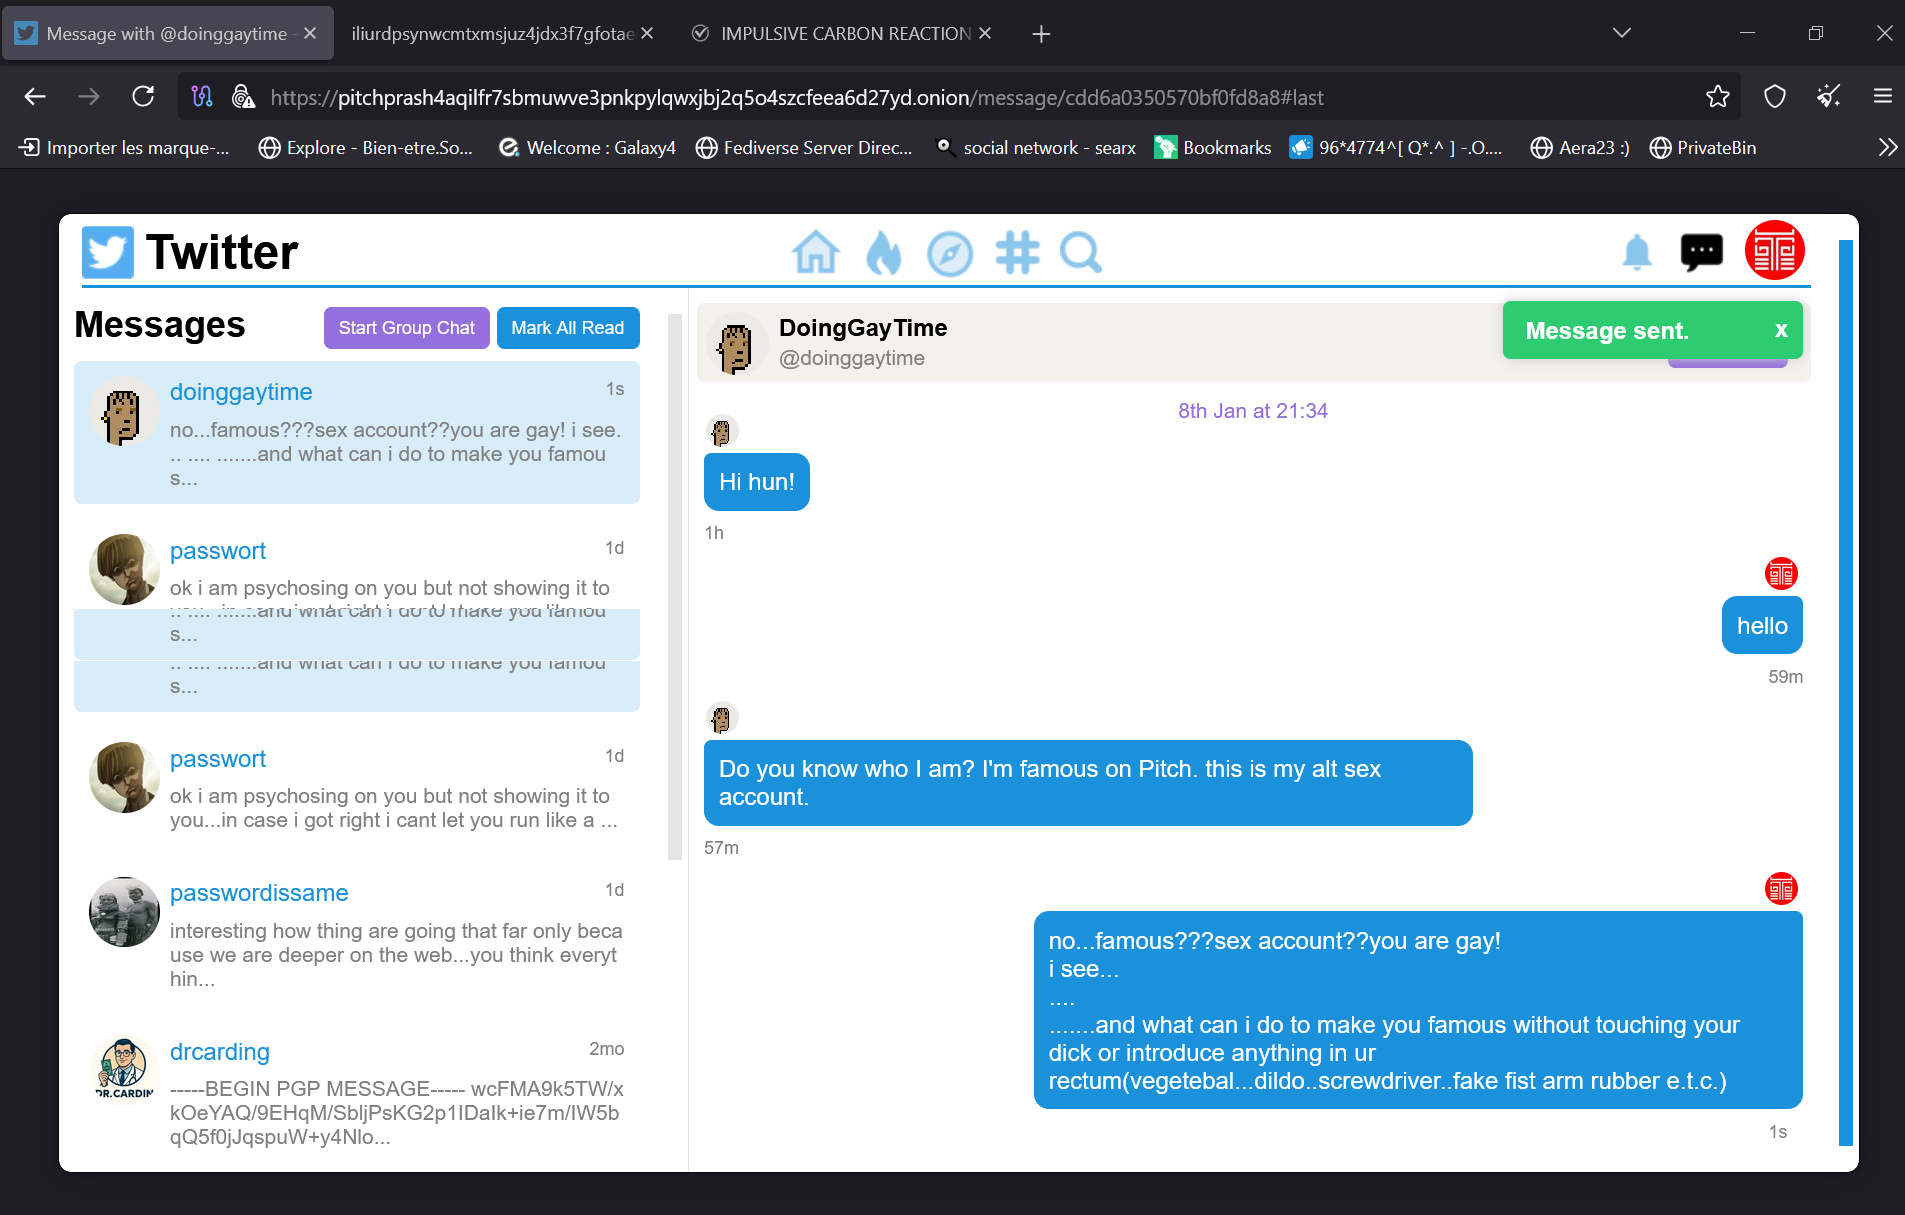The image size is (1905, 1215).
Task: Open Explore via the compass icon
Action: click(x=949, y=253)
